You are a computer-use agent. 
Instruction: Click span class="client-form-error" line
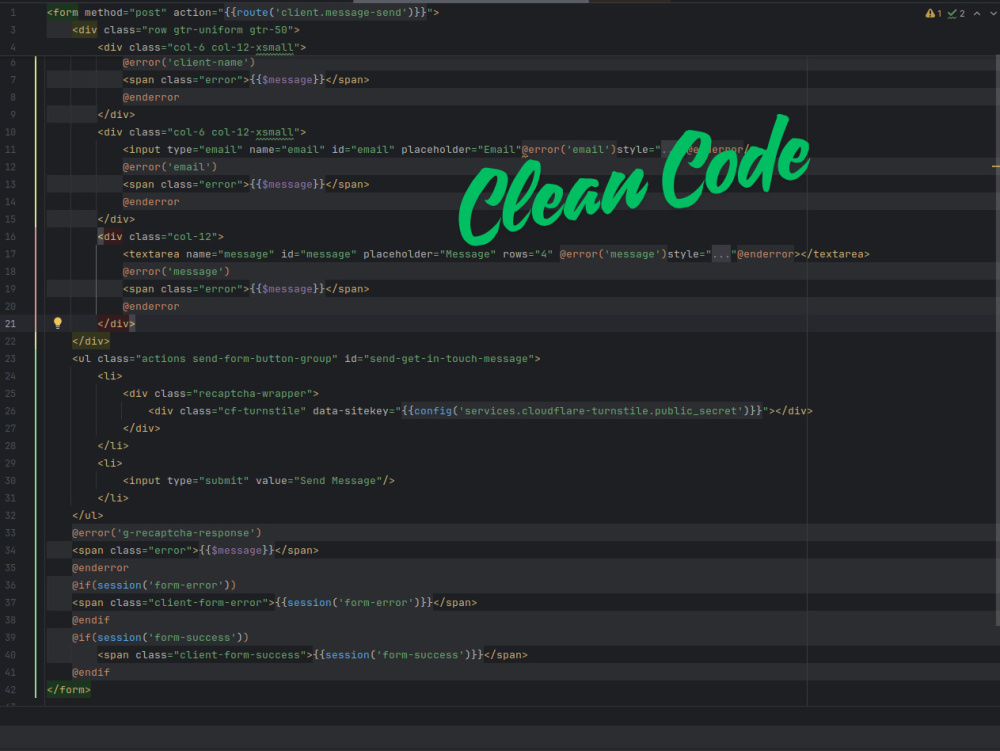click(274, 602)
